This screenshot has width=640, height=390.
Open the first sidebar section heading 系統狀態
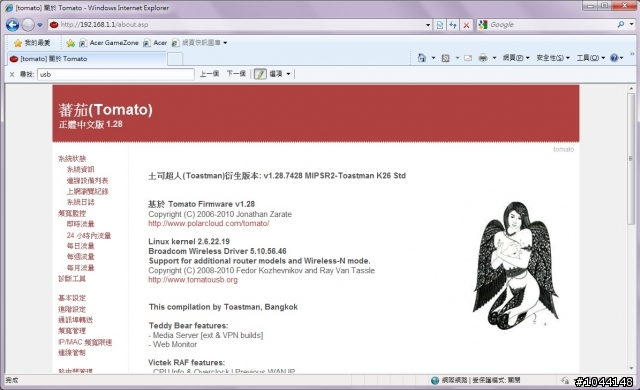tap(72, 158)
